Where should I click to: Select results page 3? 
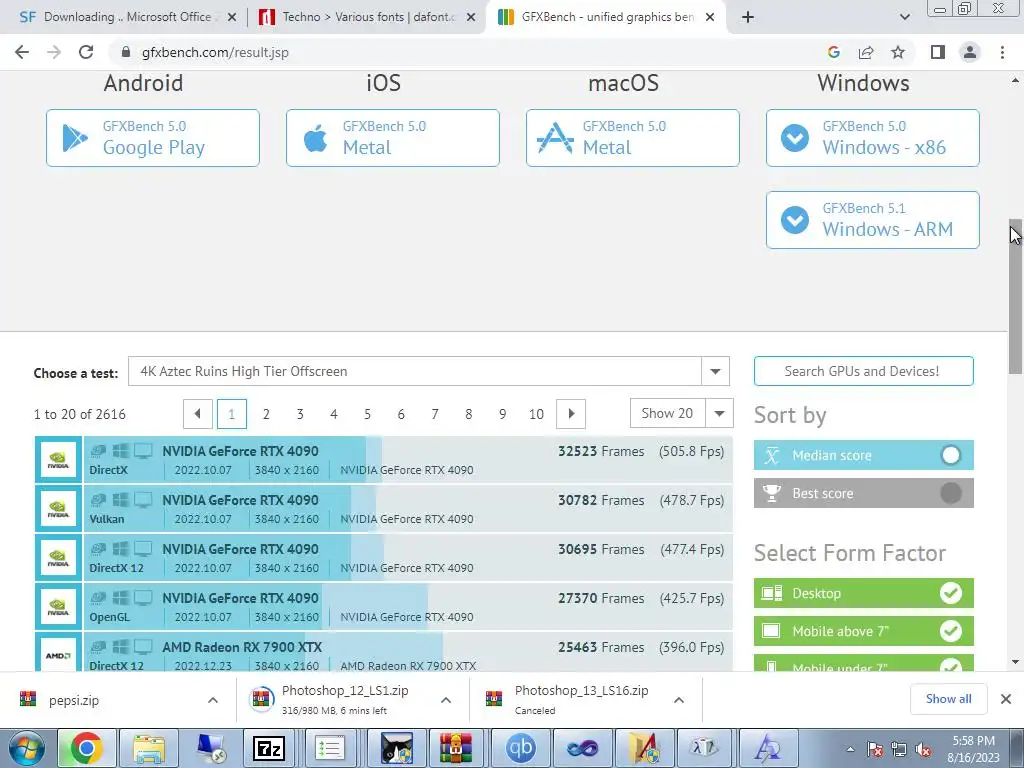(300, 414)
